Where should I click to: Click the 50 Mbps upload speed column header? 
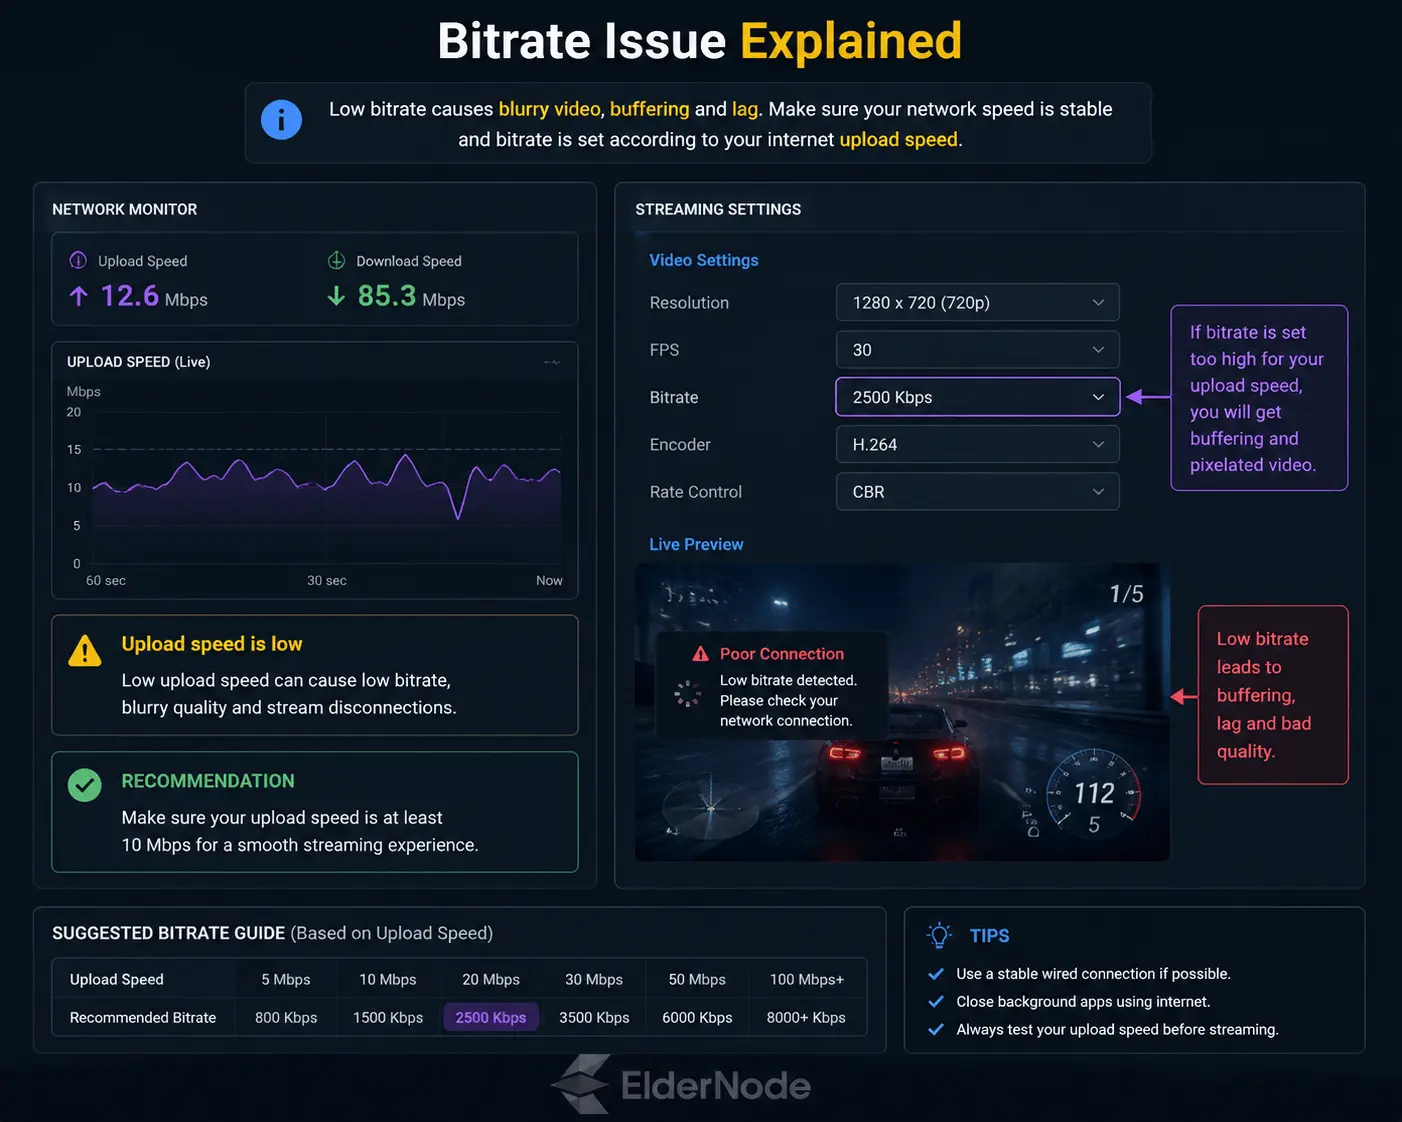[x=697, y=980]
